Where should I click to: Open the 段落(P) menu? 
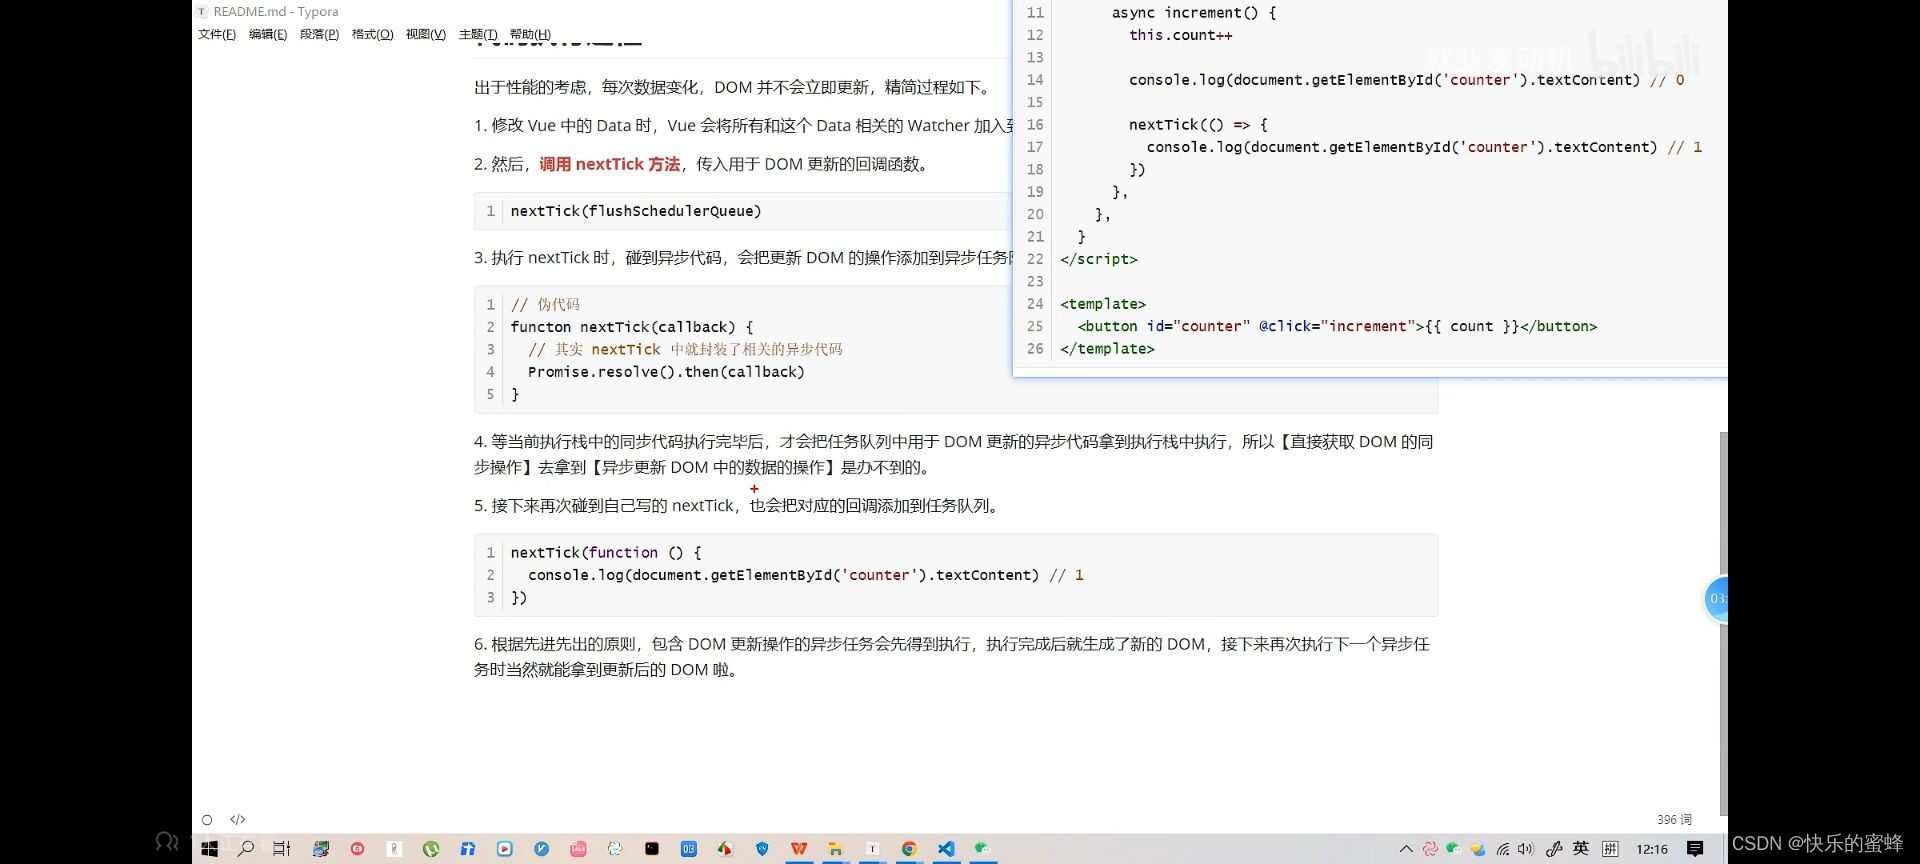320,34
